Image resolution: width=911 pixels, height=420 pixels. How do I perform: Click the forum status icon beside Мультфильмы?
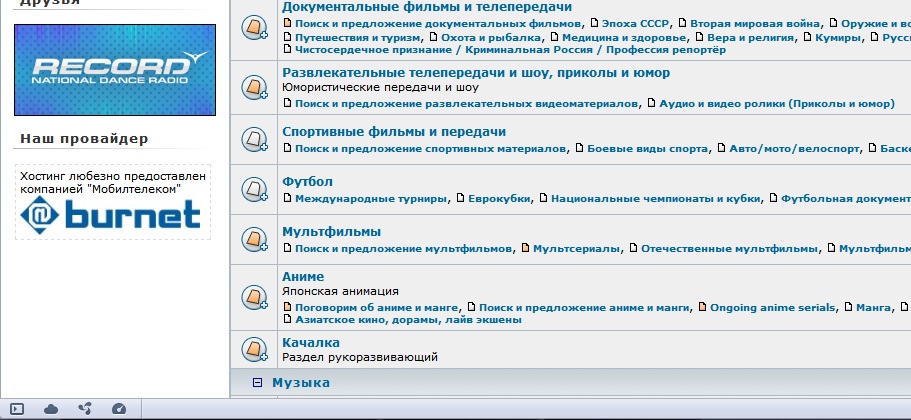pos(254,239)
